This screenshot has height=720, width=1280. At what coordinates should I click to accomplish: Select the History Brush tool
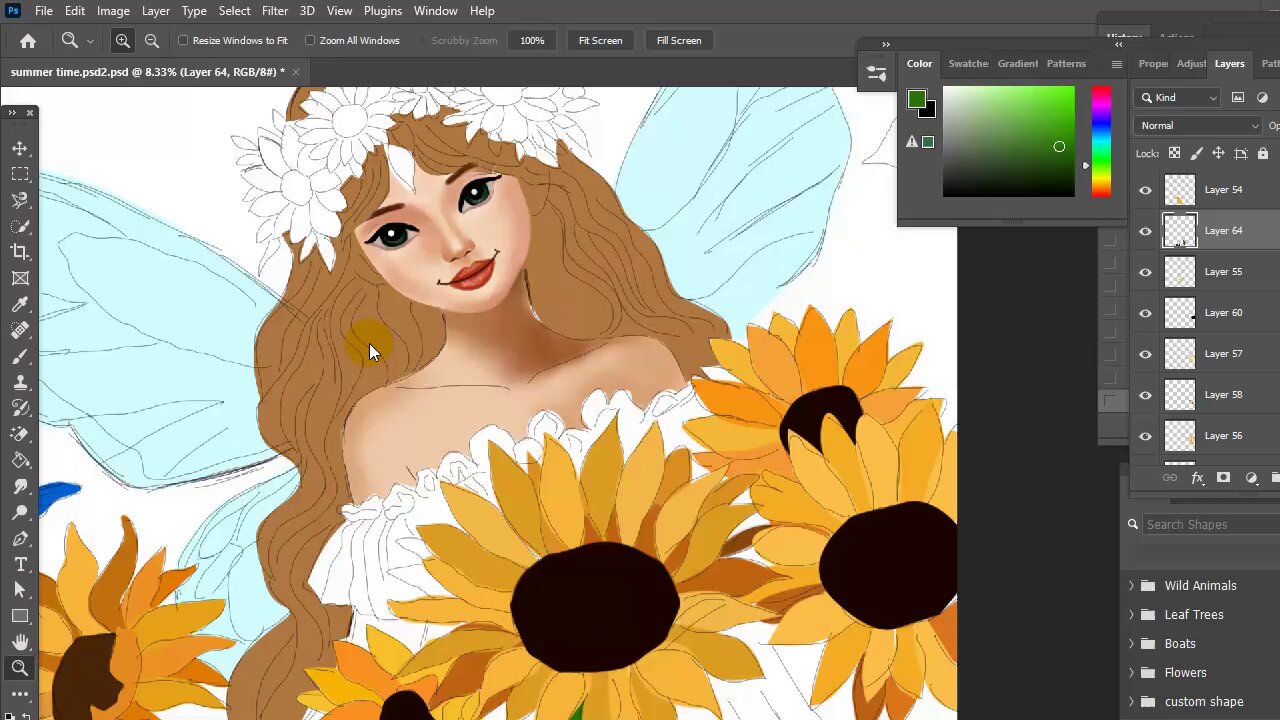click(20, 408)
